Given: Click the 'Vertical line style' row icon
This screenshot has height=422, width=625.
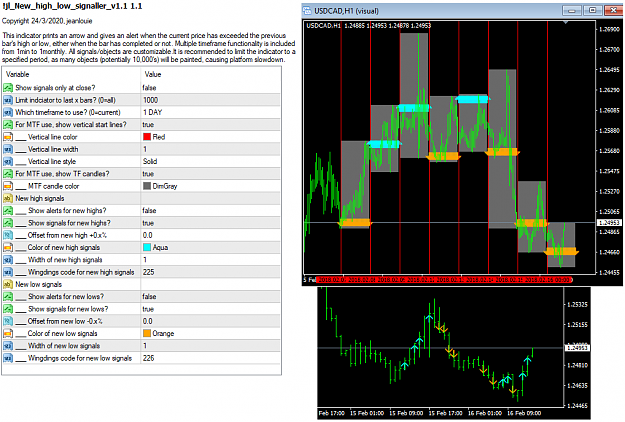Looking at the screenshot, I should pos(8,161).
